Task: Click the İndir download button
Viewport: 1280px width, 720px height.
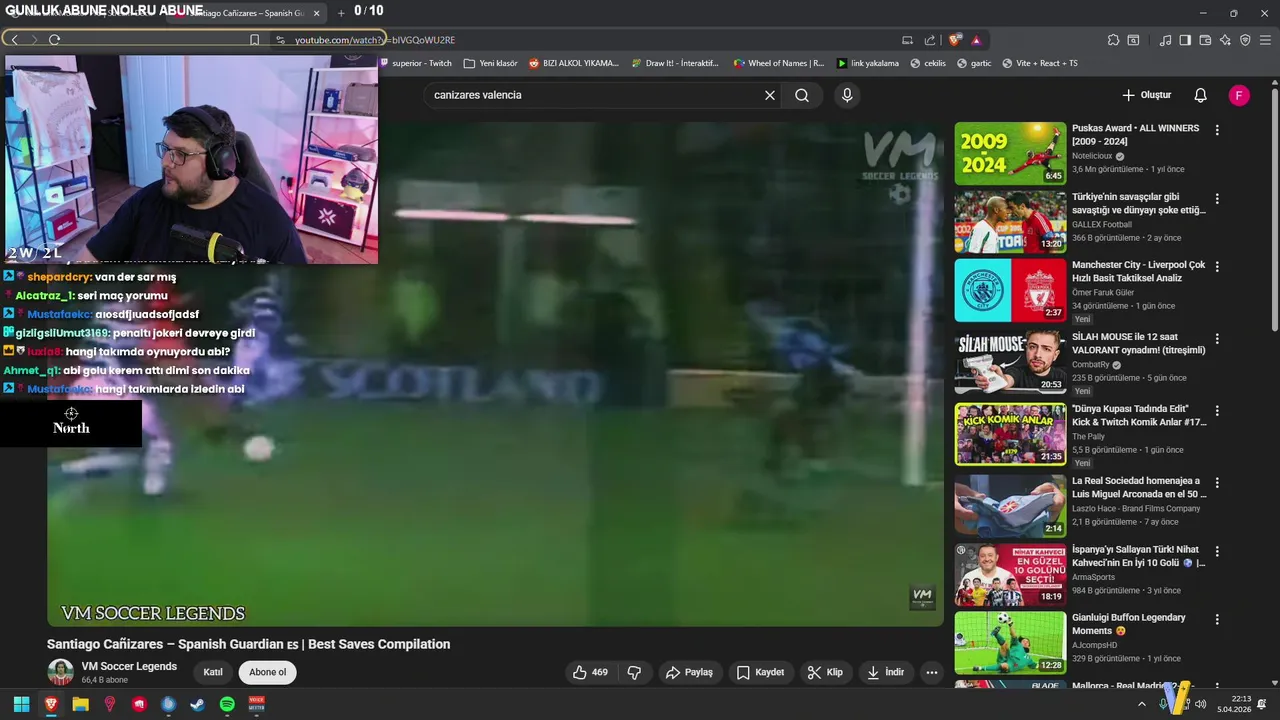Action: click(885, 672)
